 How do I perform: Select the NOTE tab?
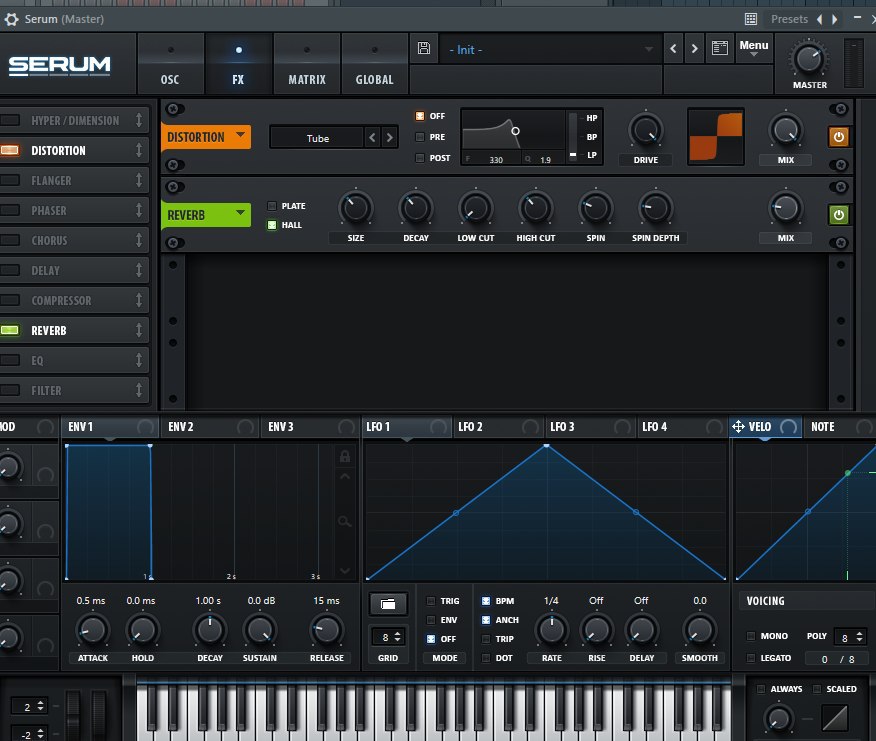coord(839,427)
